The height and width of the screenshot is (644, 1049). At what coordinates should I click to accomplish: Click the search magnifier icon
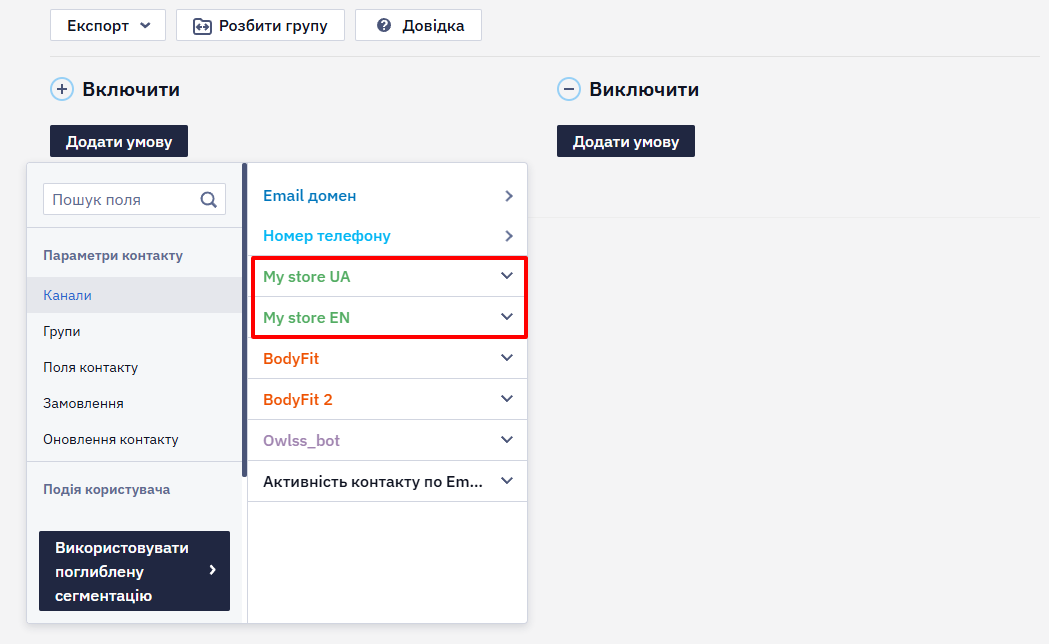tap(209, 200)
